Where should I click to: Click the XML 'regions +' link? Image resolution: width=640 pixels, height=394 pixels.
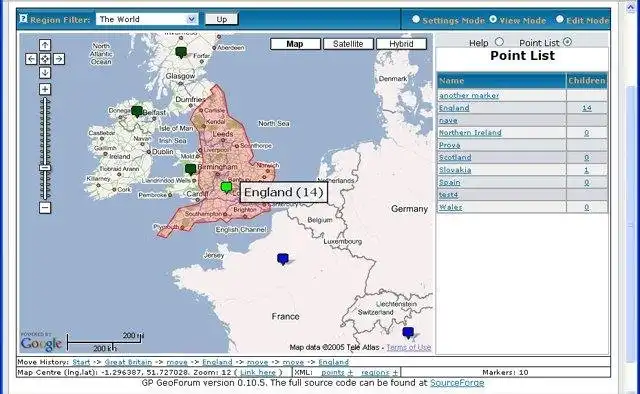coord(380,372)
